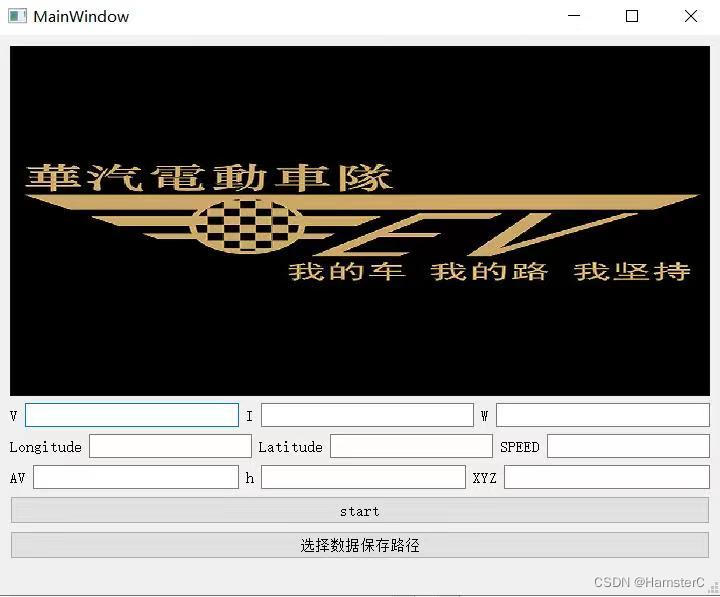
Task: Click the AV label
Action: (17, 478)
